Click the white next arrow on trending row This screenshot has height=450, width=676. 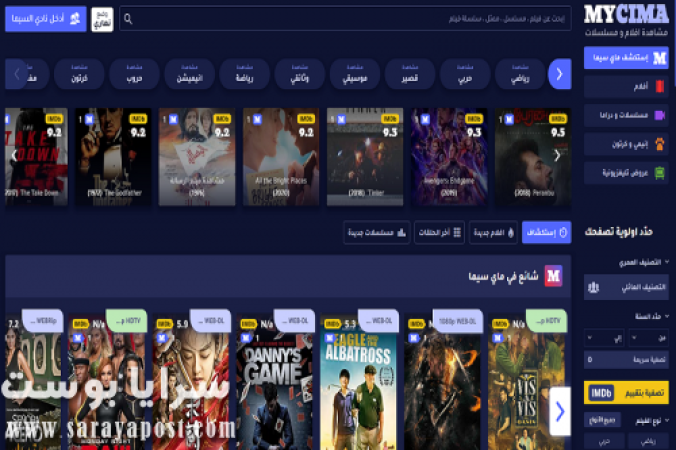[x=560, y=411]
